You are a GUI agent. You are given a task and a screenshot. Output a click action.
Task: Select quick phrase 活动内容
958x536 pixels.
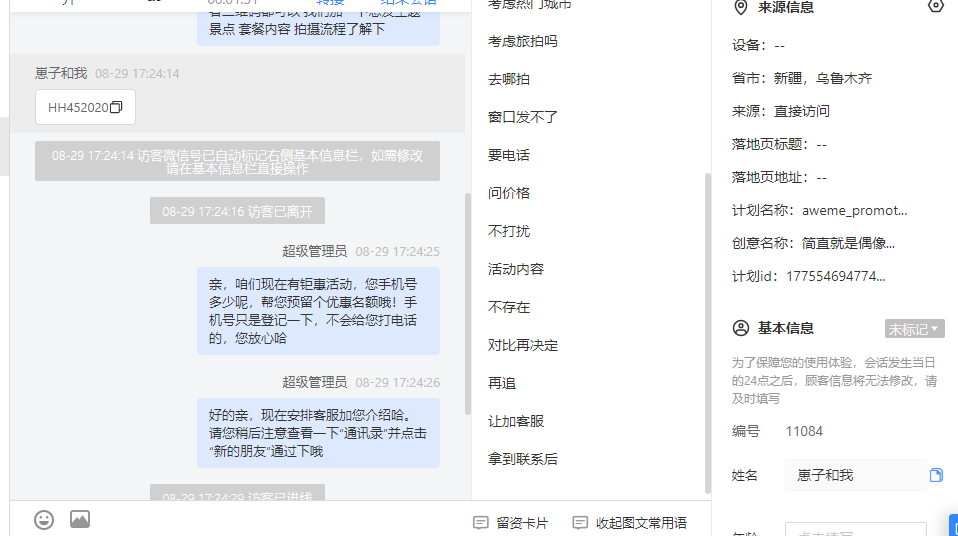(x=516, y=269)
